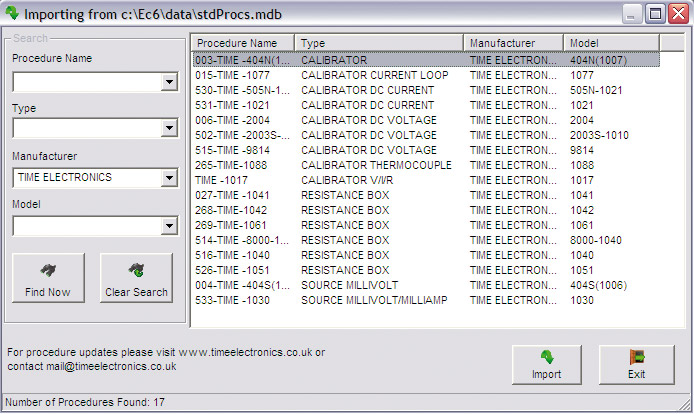This screenshot has width=694, height=414.
Task: Sort list by Type column header
Action: 378,43
